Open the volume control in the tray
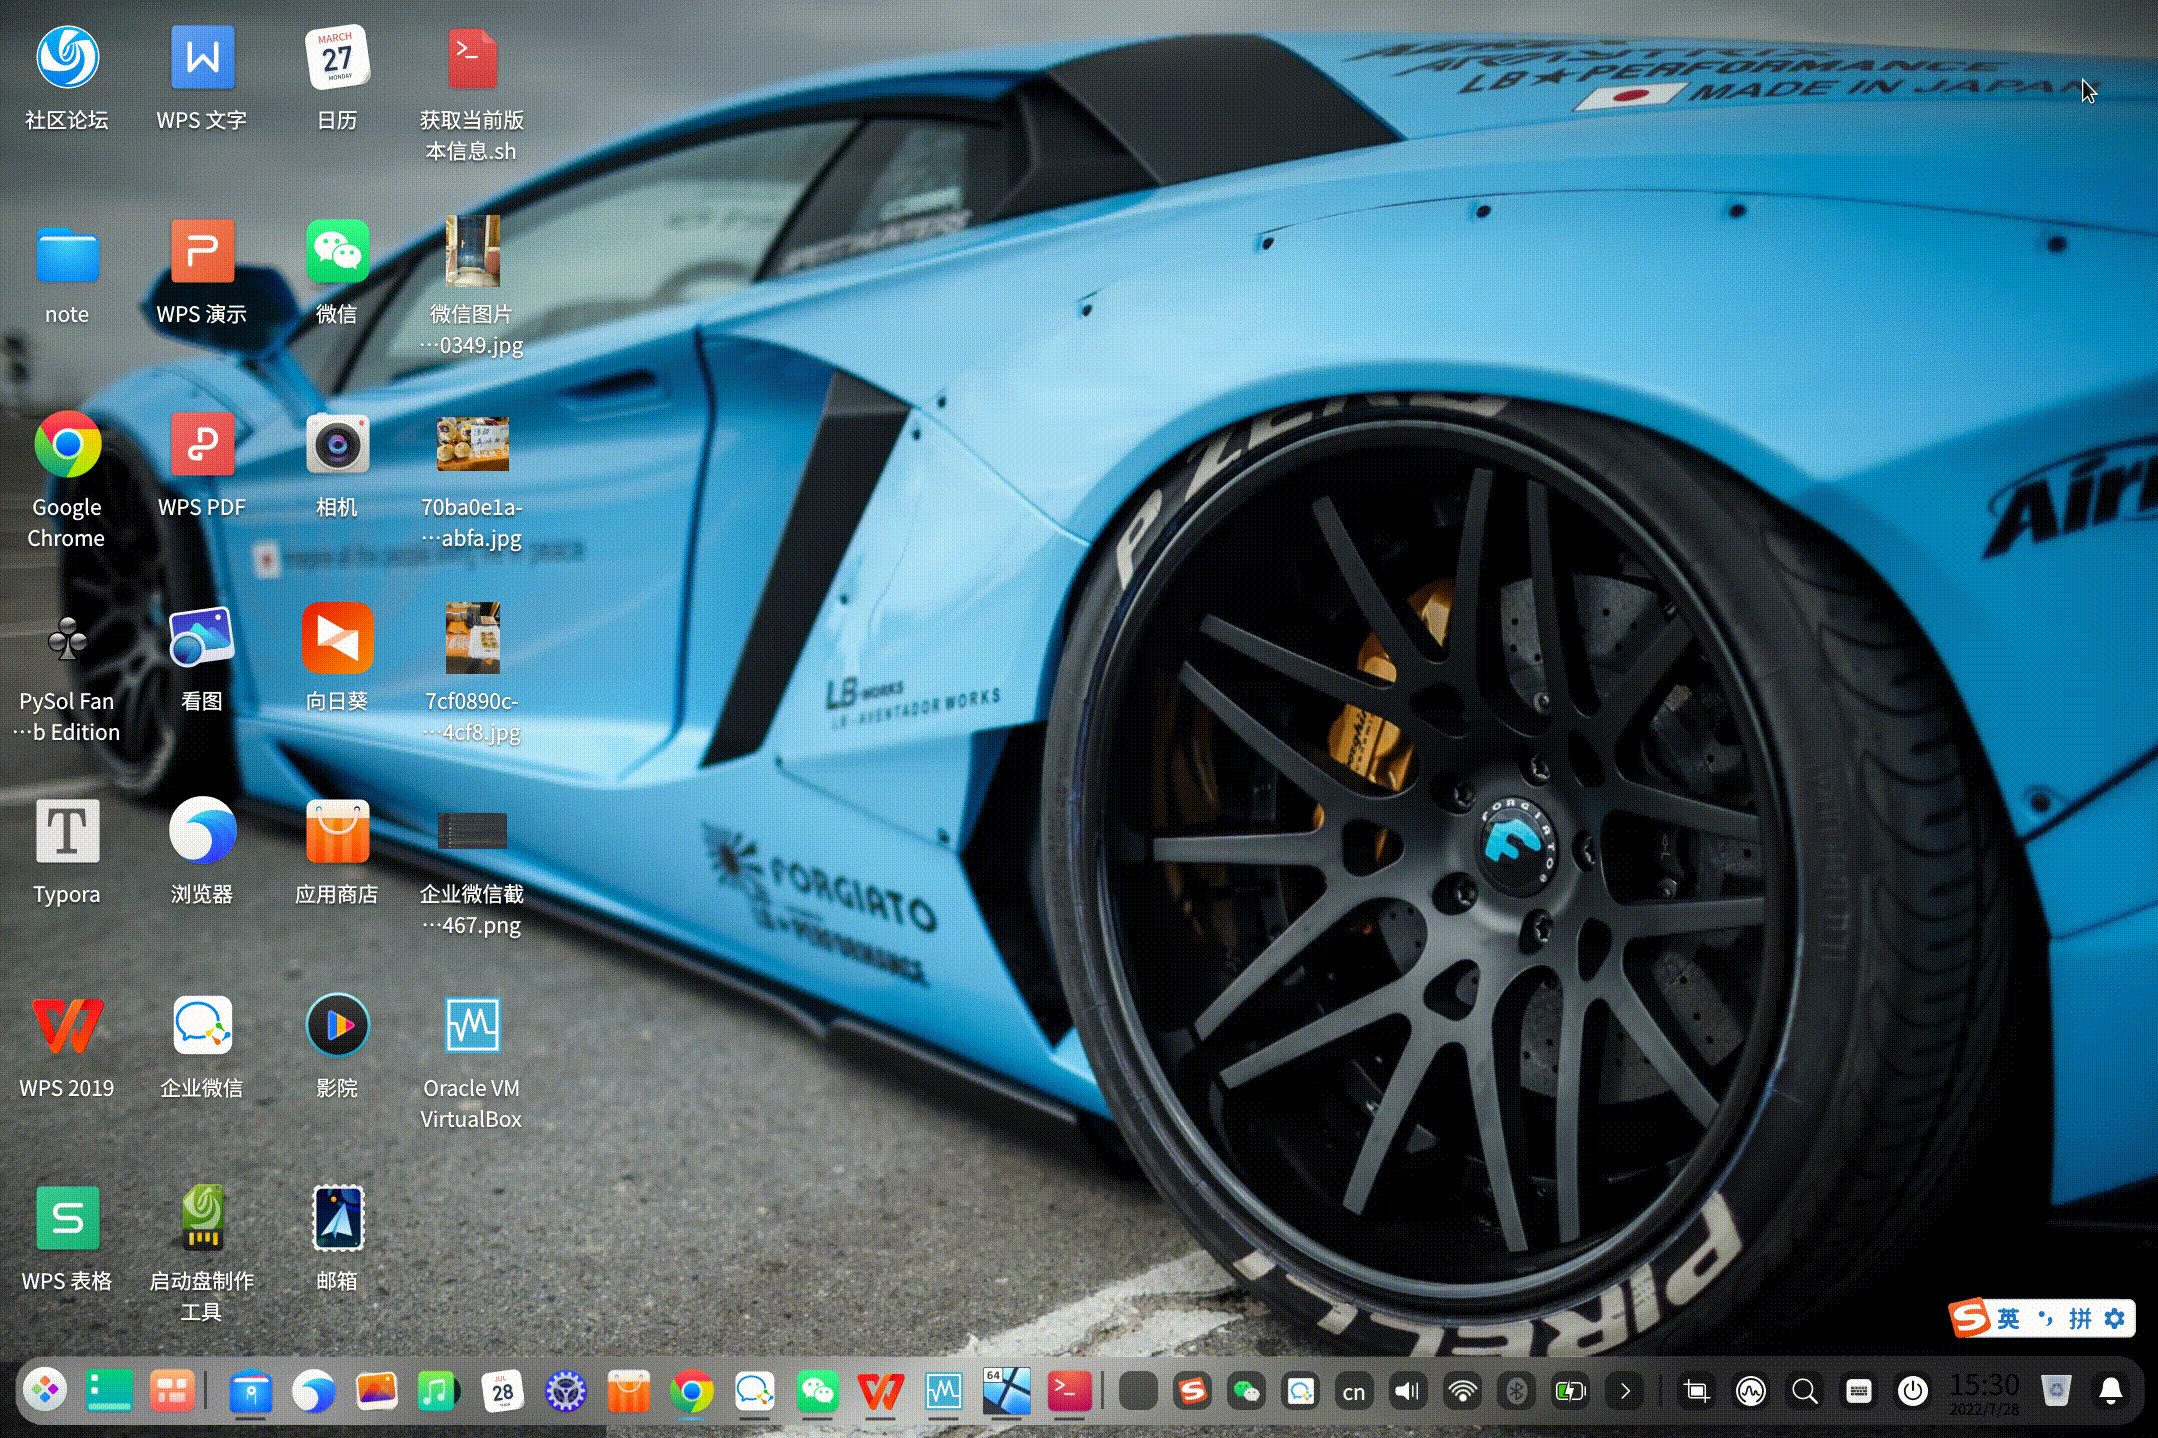Screen dimensions: 2158x1438 pos(1408,1391)
